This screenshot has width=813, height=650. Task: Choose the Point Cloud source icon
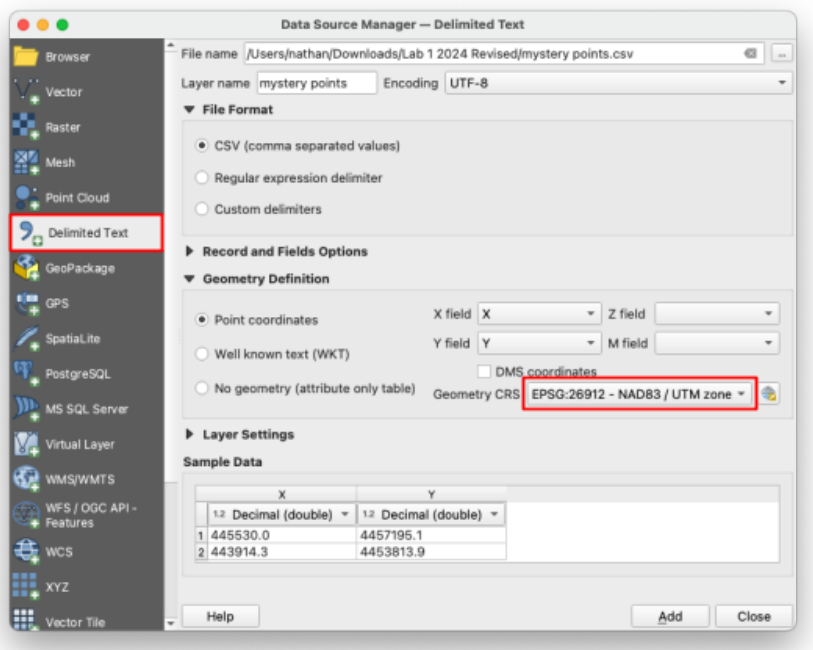[x=26, y=197]
